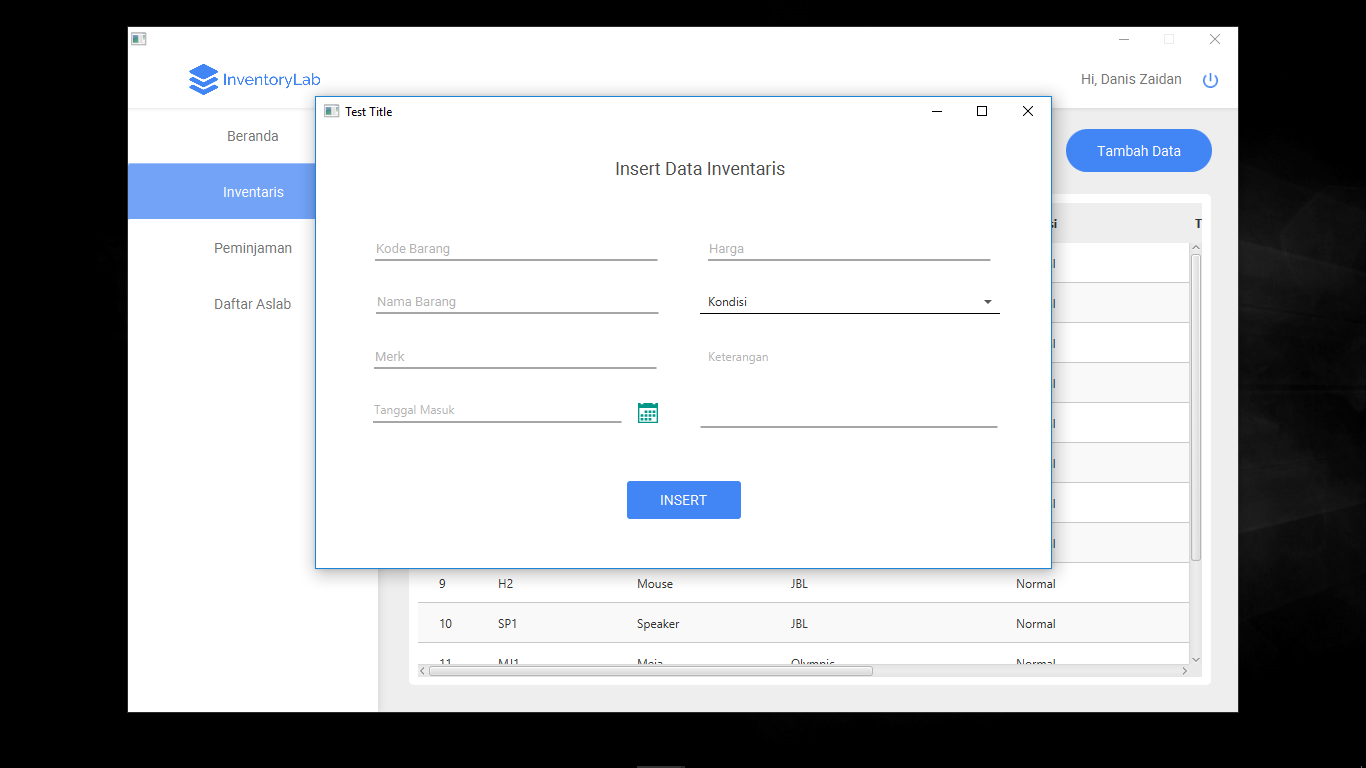Click the Test Title window's app icon
The image size is (1366, 768).
[331, 111]
